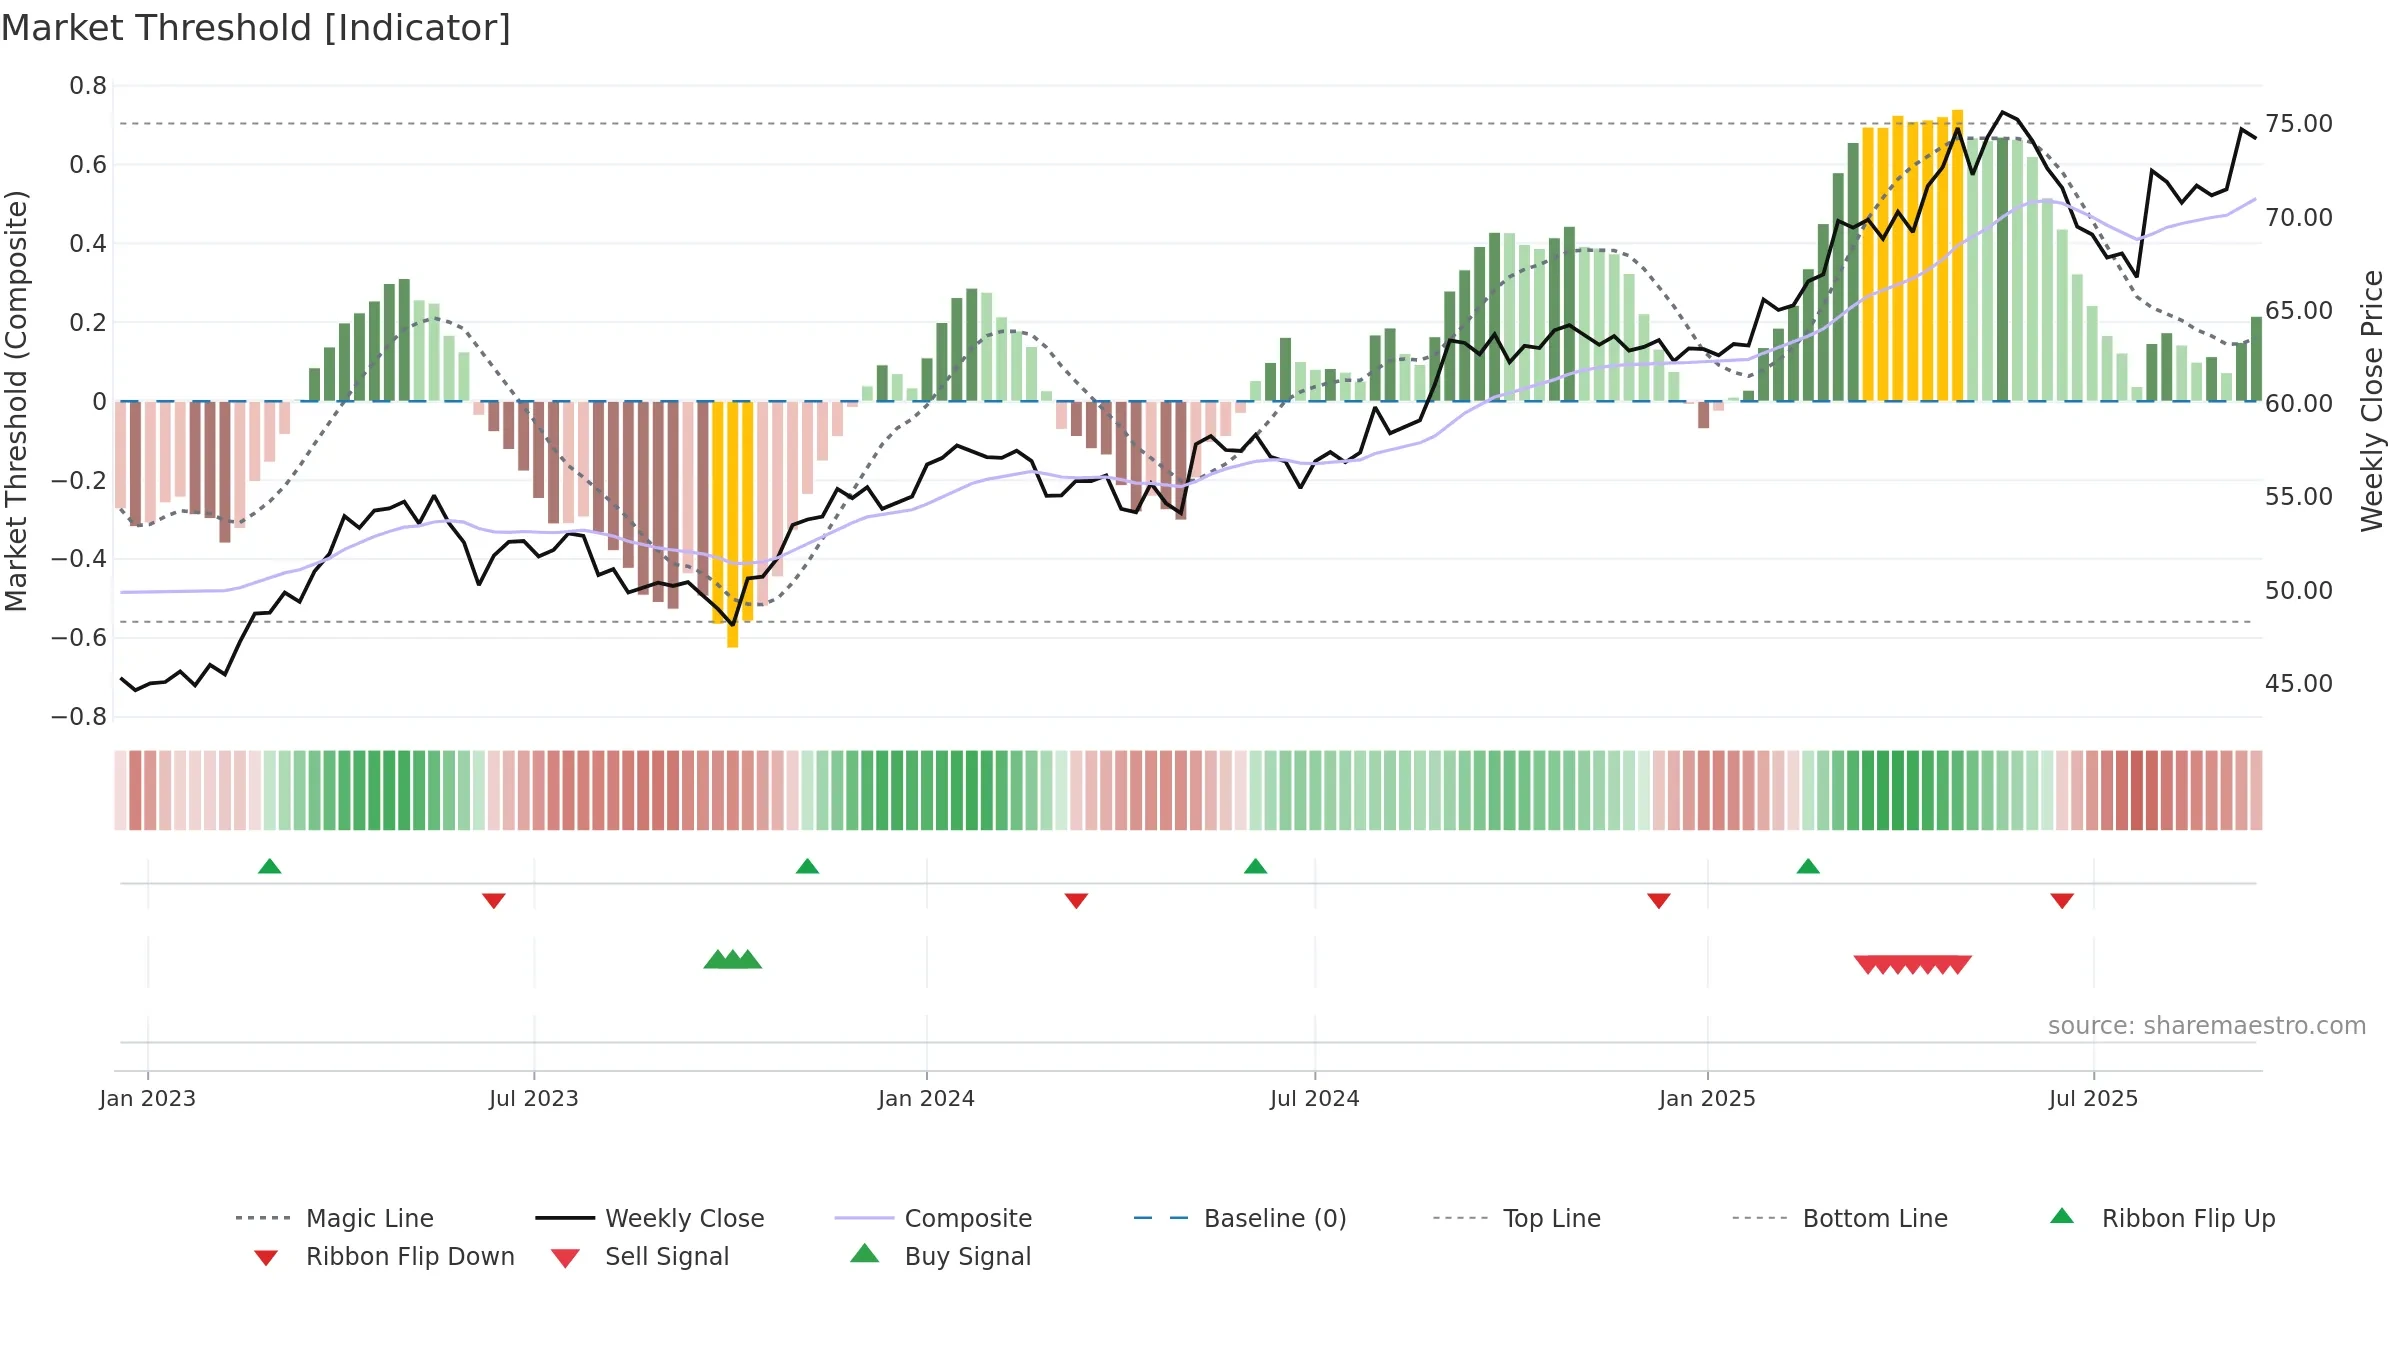Click the Market Threshold [Indicator] title
The height and width of the screenshot is (1350, 2400).
click(x=256, y=28)
